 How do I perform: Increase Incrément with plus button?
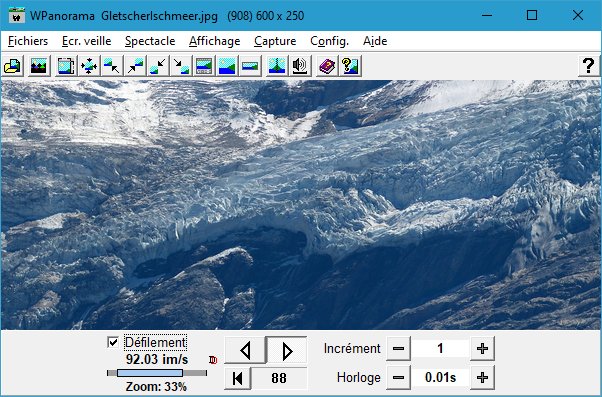[x=482, y=349]
